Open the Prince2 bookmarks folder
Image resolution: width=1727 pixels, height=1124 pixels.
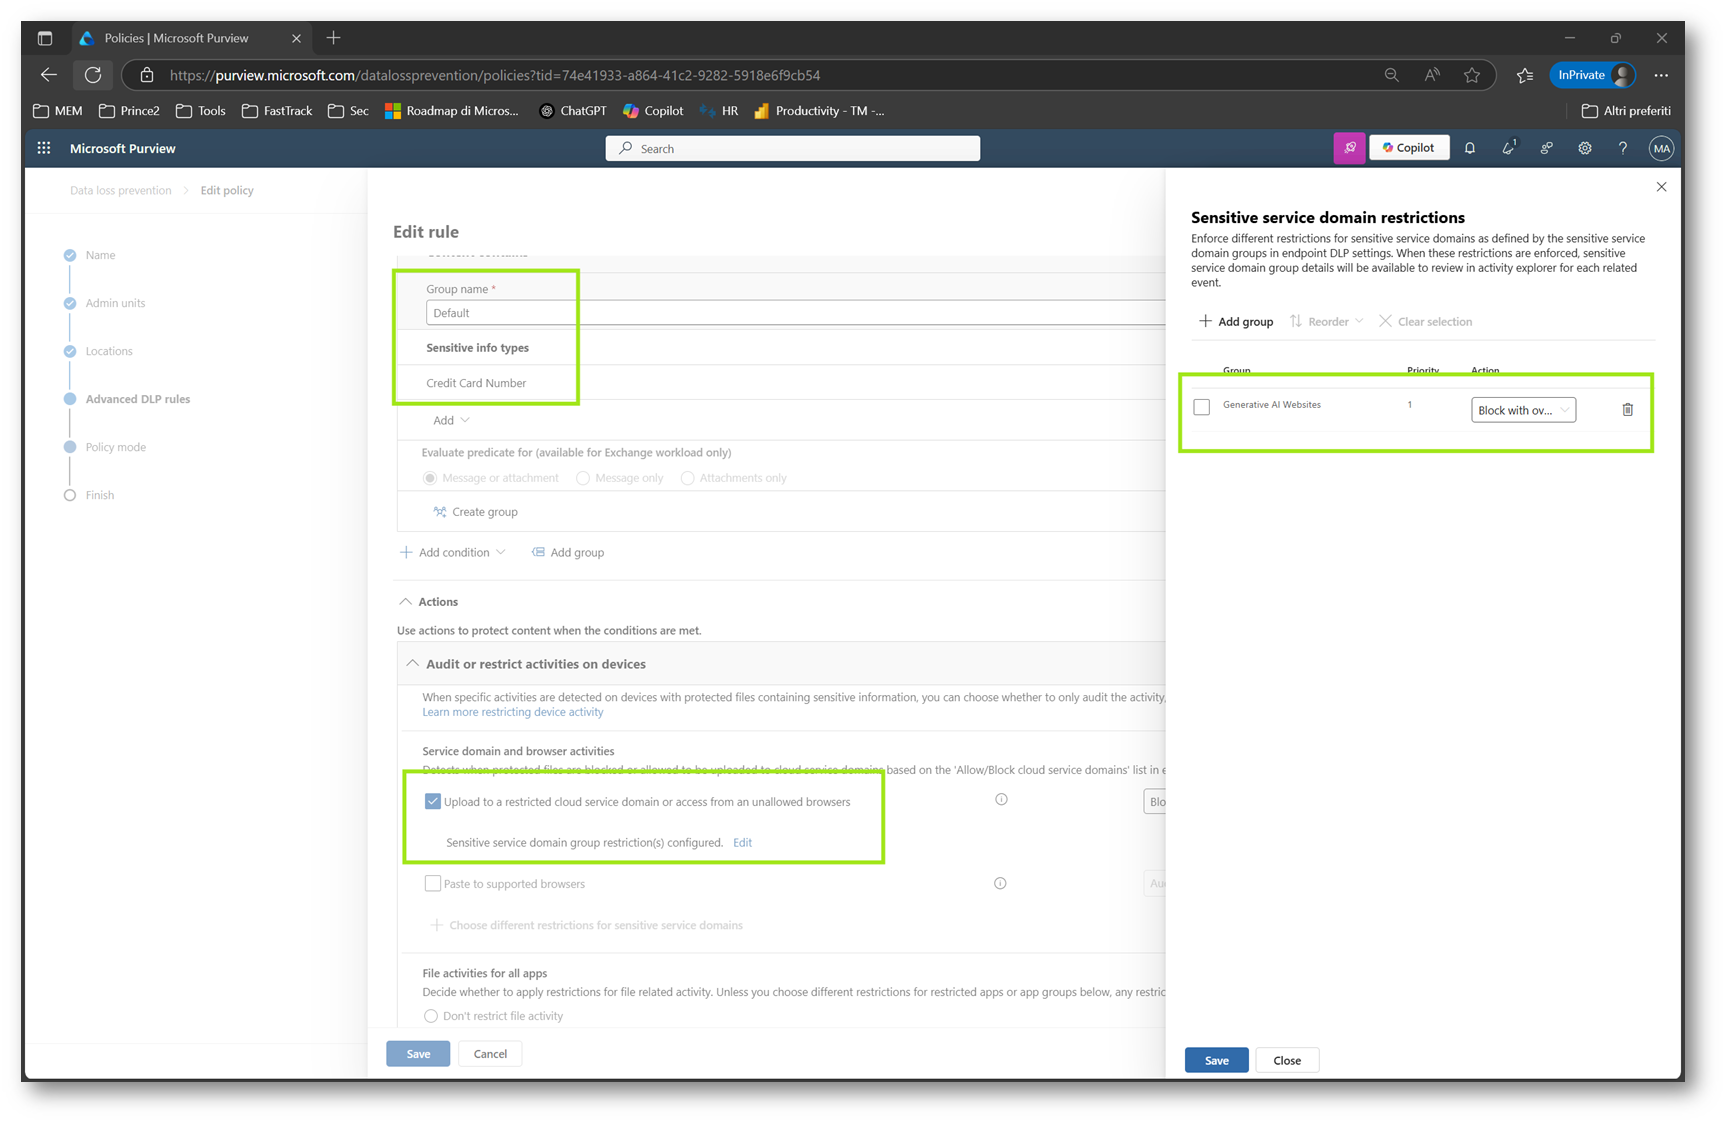[x=130, y=111]
